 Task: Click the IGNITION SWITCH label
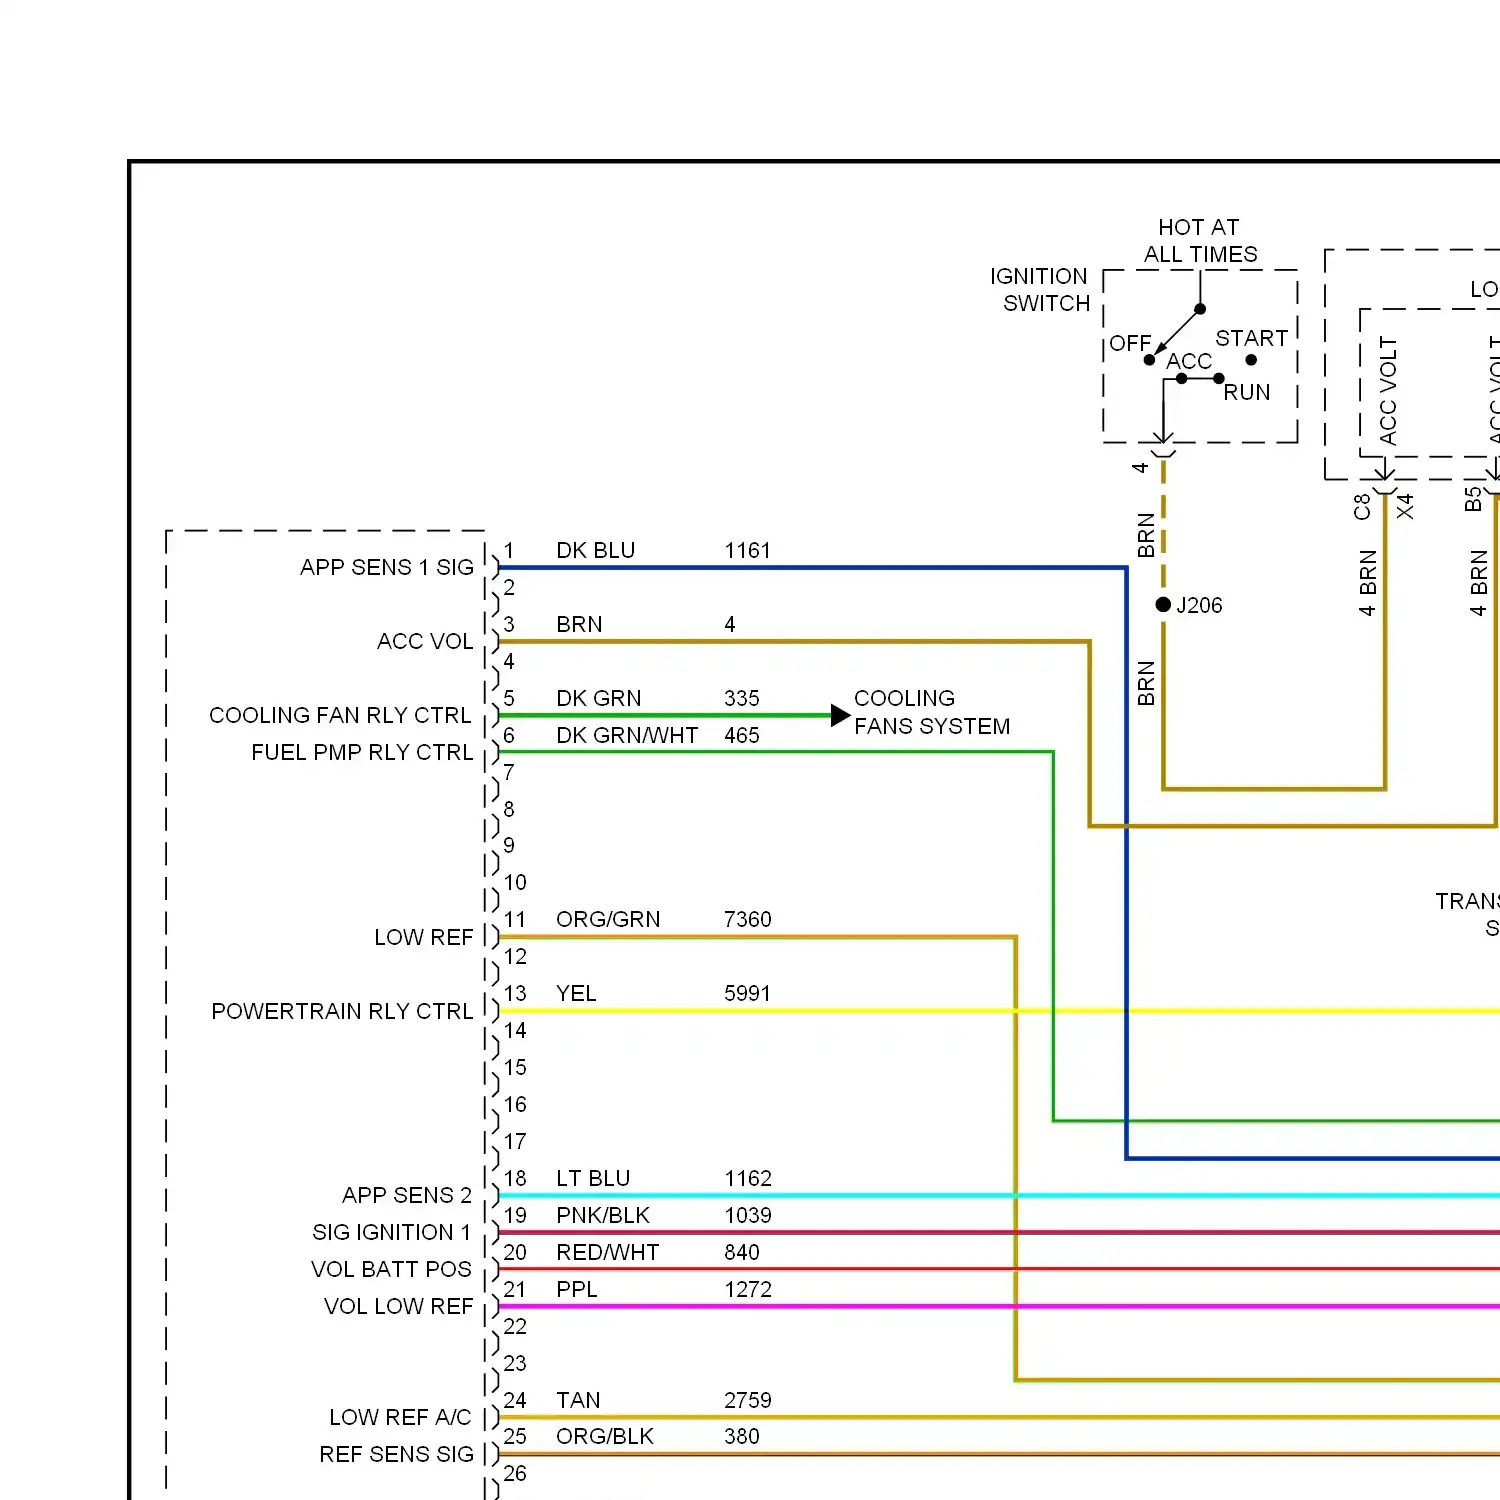click(1039, 289)
